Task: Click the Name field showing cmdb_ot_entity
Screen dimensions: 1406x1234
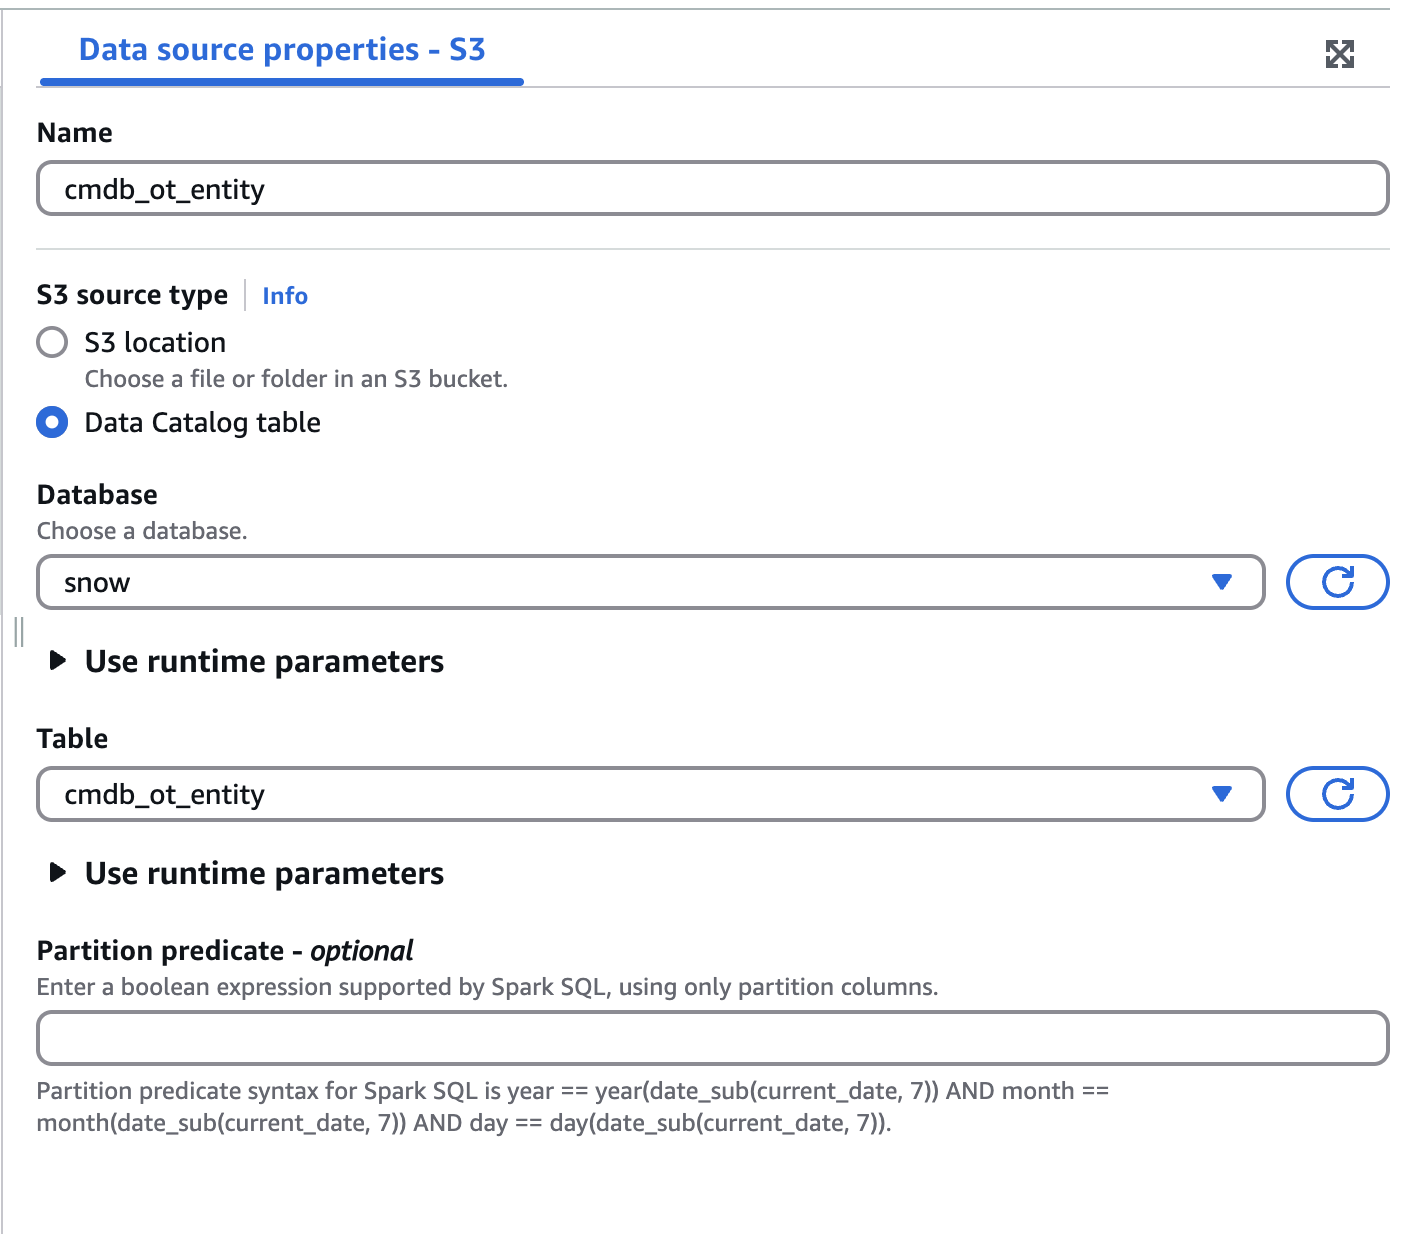Action: [711, 188]
